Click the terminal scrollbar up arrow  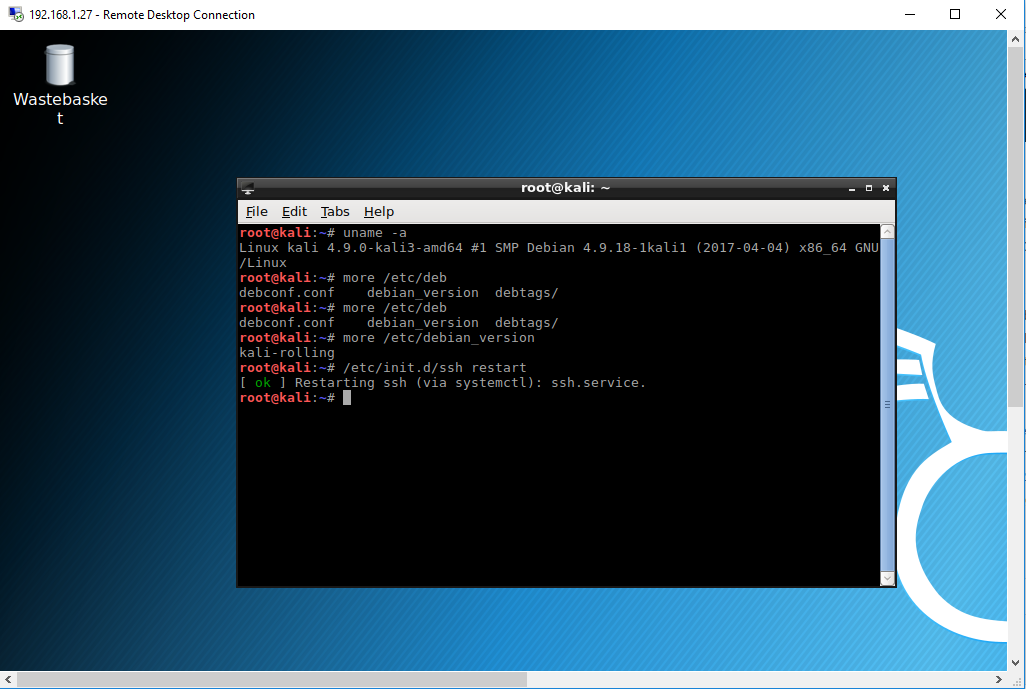[887, 232]
